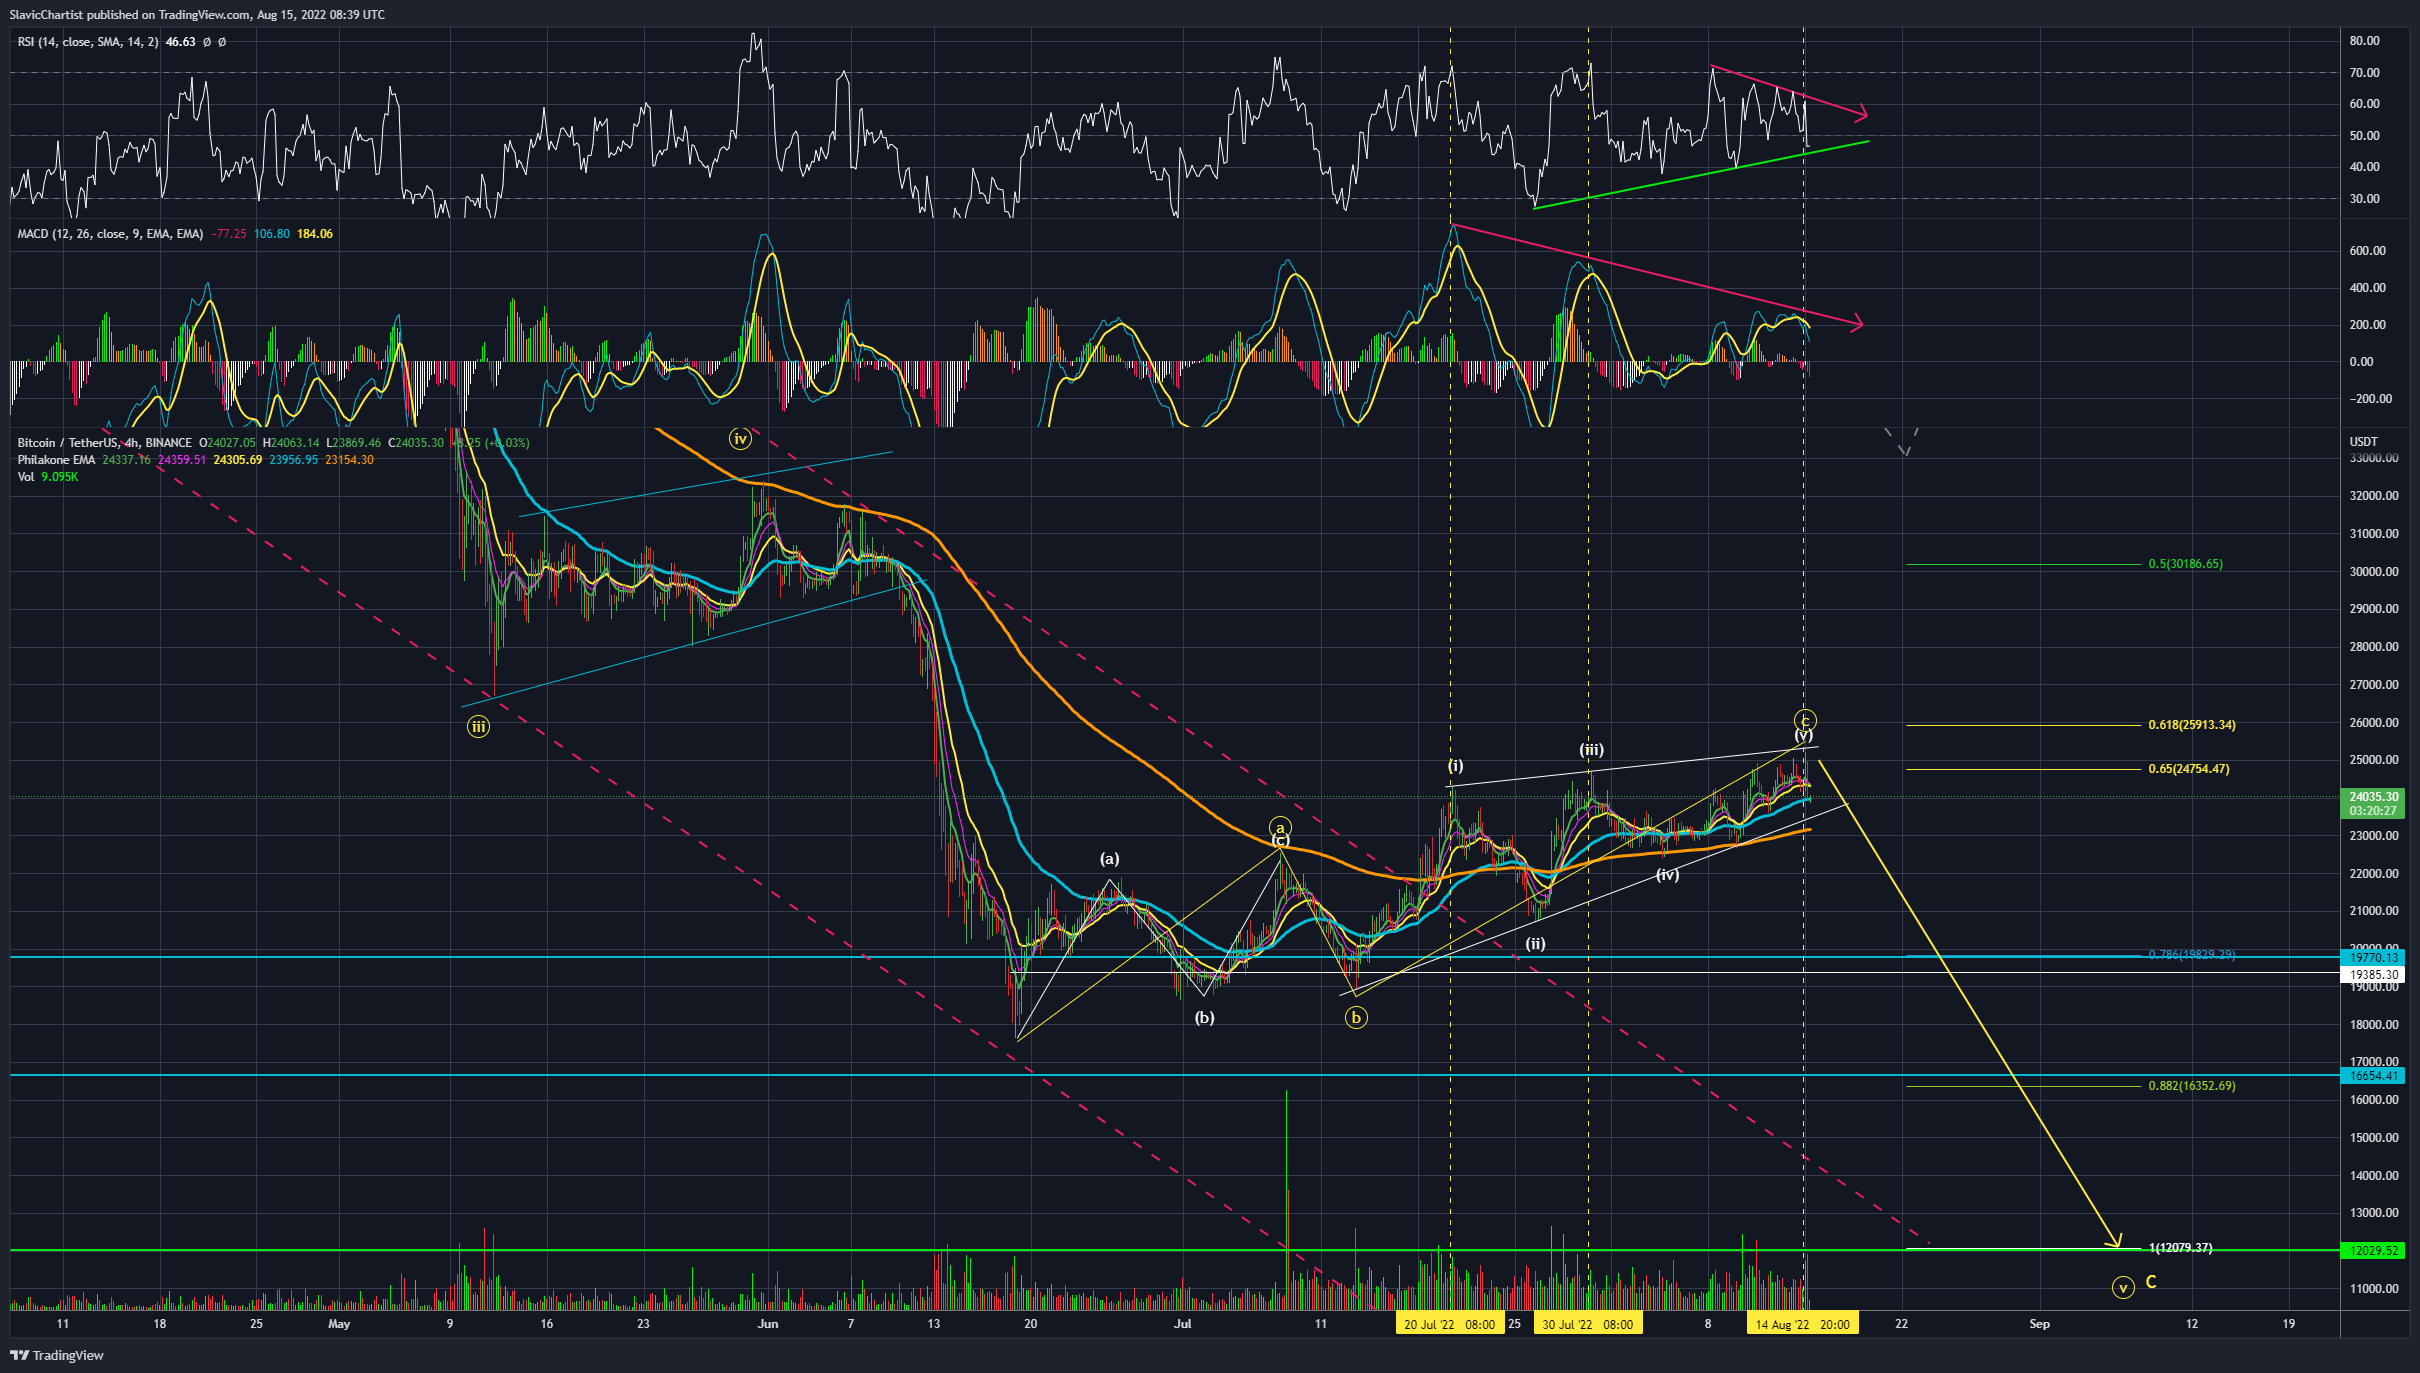Select the circled 'a' wave marker
Image resolution: width=2420 pixels, height=1373 pixels.
click(1280, 827)
